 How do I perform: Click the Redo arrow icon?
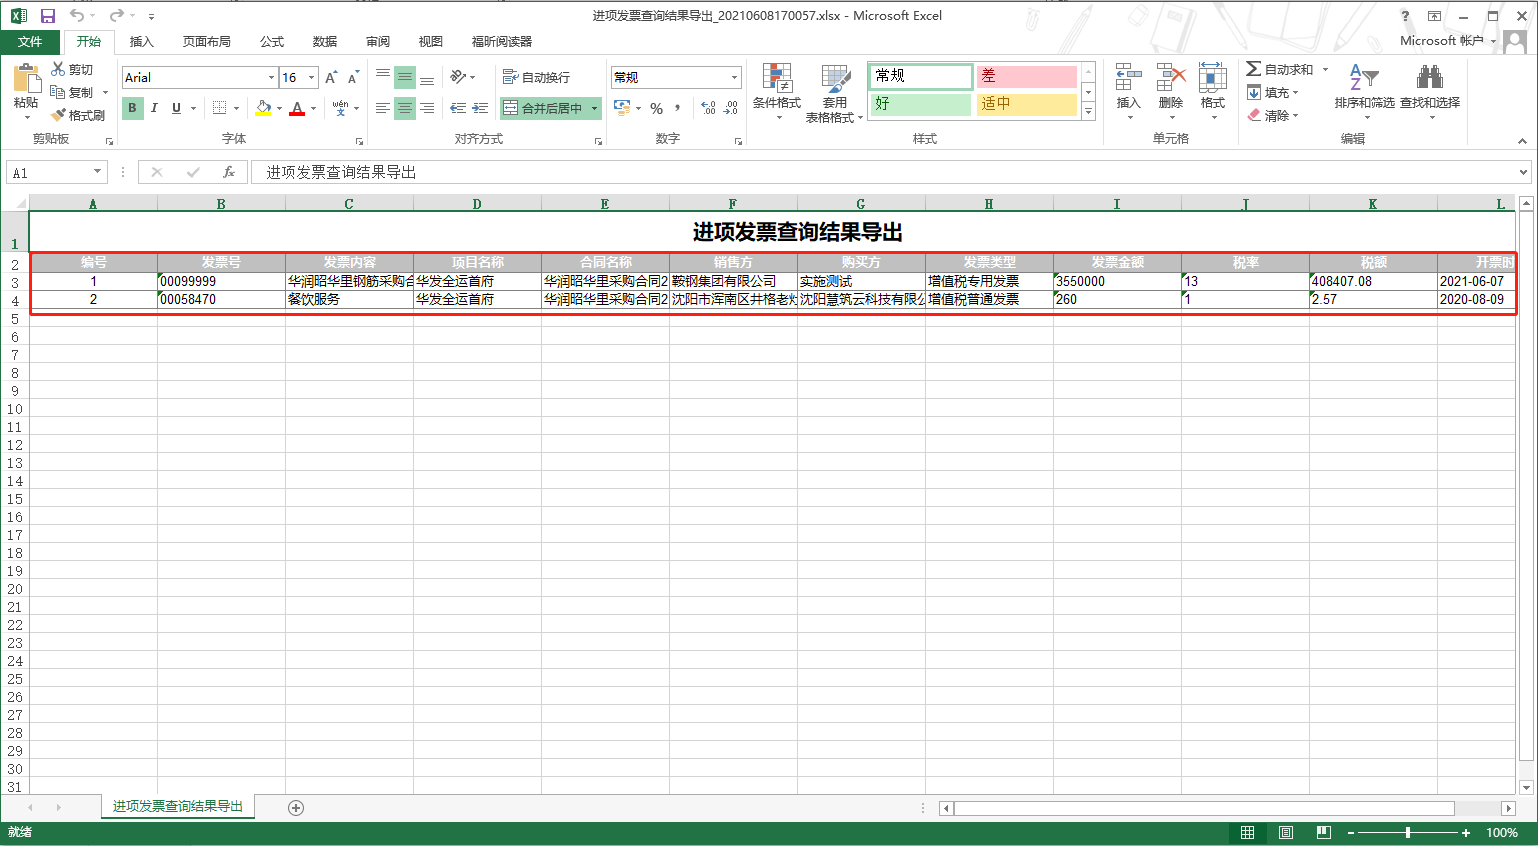[116, 16]
